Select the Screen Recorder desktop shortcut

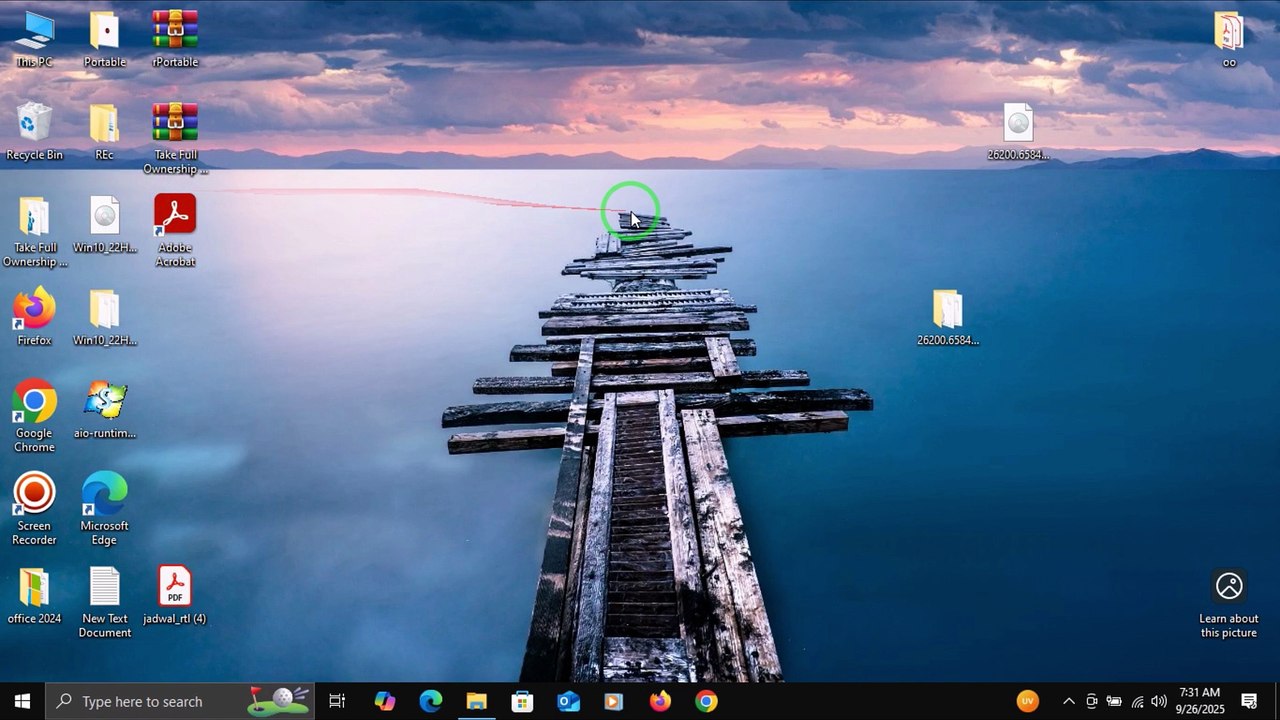point(34,510)
